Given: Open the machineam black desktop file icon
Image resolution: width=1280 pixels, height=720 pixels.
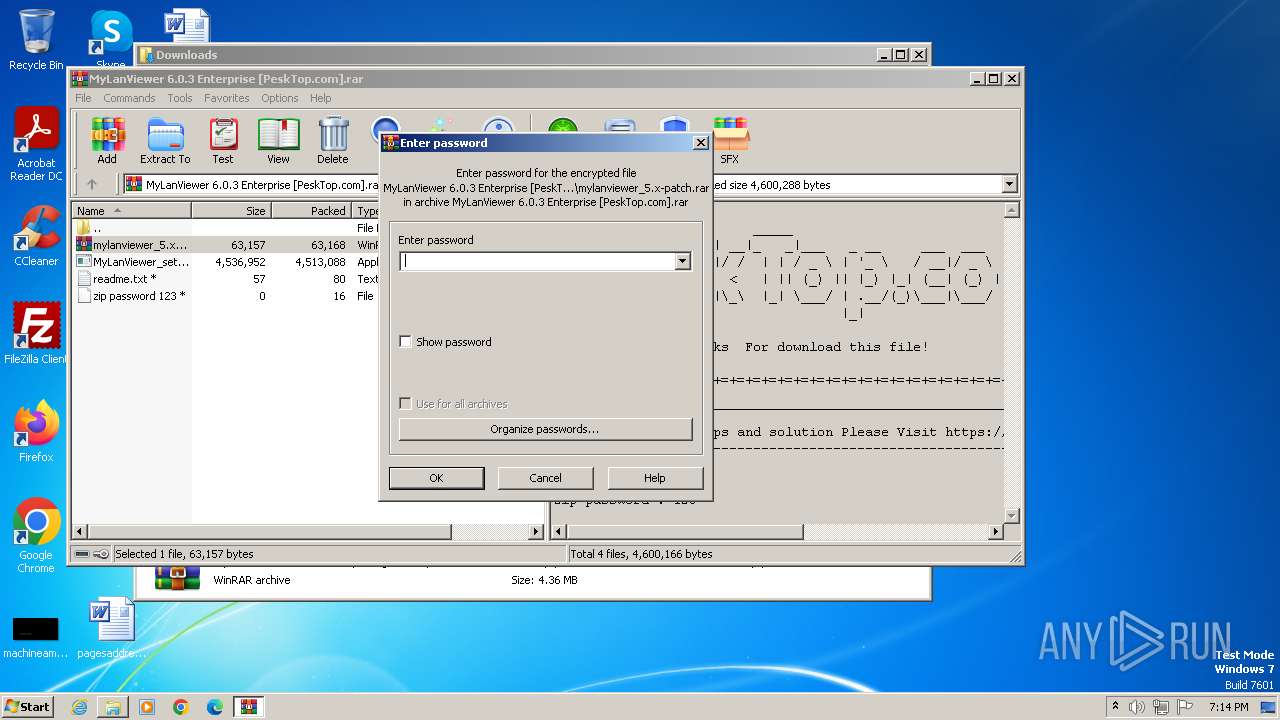Looking at the screenshot, I should click(x=36, y=637).
